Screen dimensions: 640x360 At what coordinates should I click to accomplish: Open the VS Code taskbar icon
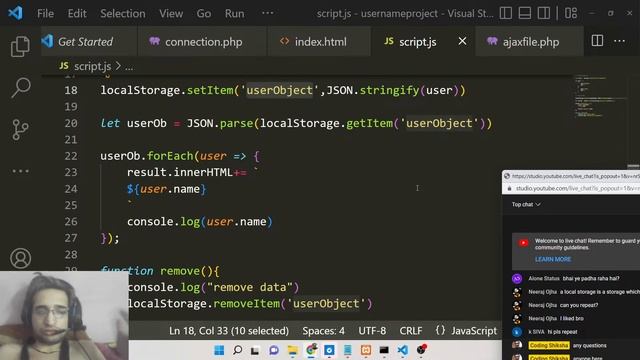(x=402, y=350)
